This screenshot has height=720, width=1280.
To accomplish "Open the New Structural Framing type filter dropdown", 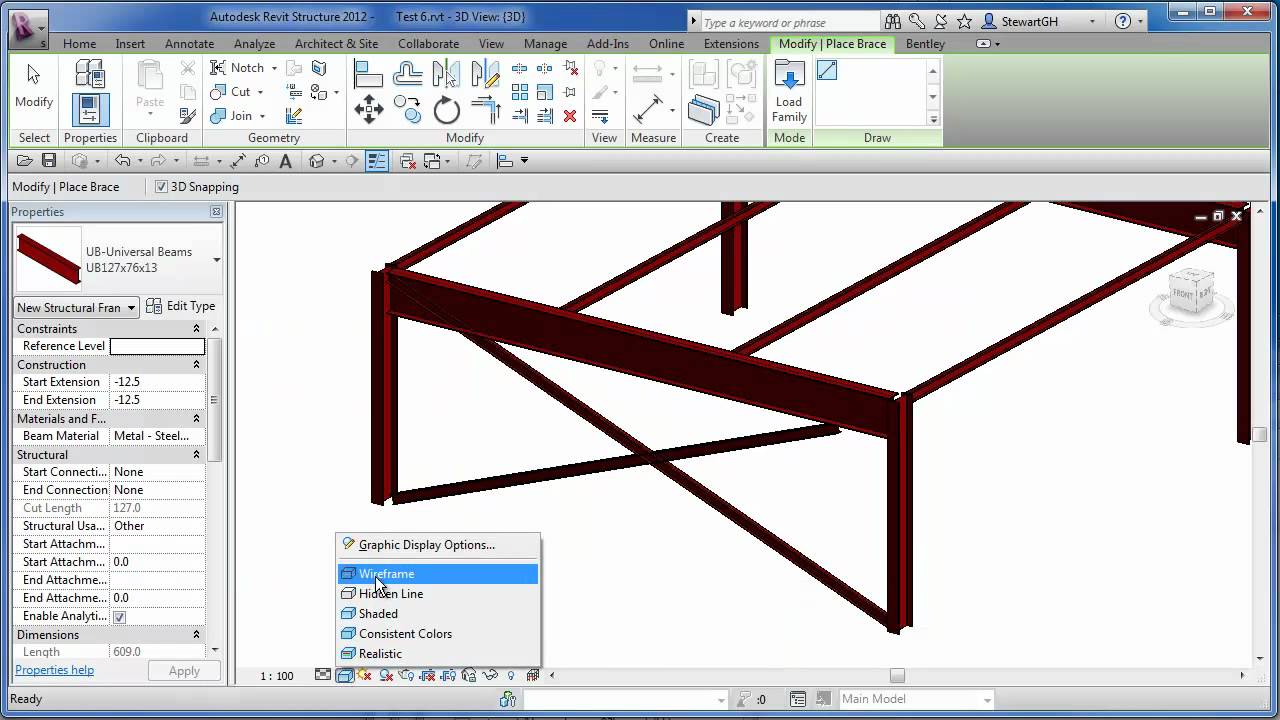I will (x=76, y=307).
